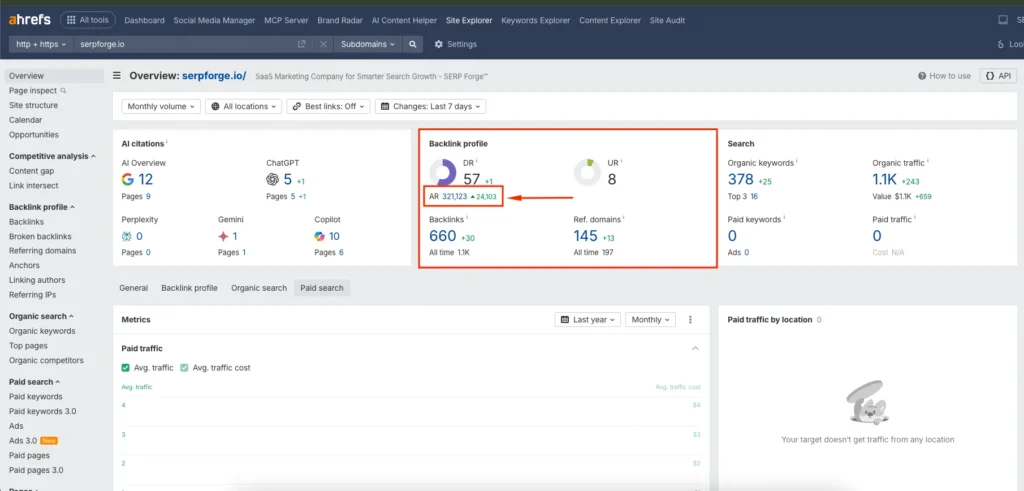The height and width of the screenshot is (491, 1024).
Task: Uncheck the Avg. traffic checkbox
Action: click(x=126, y=368)
